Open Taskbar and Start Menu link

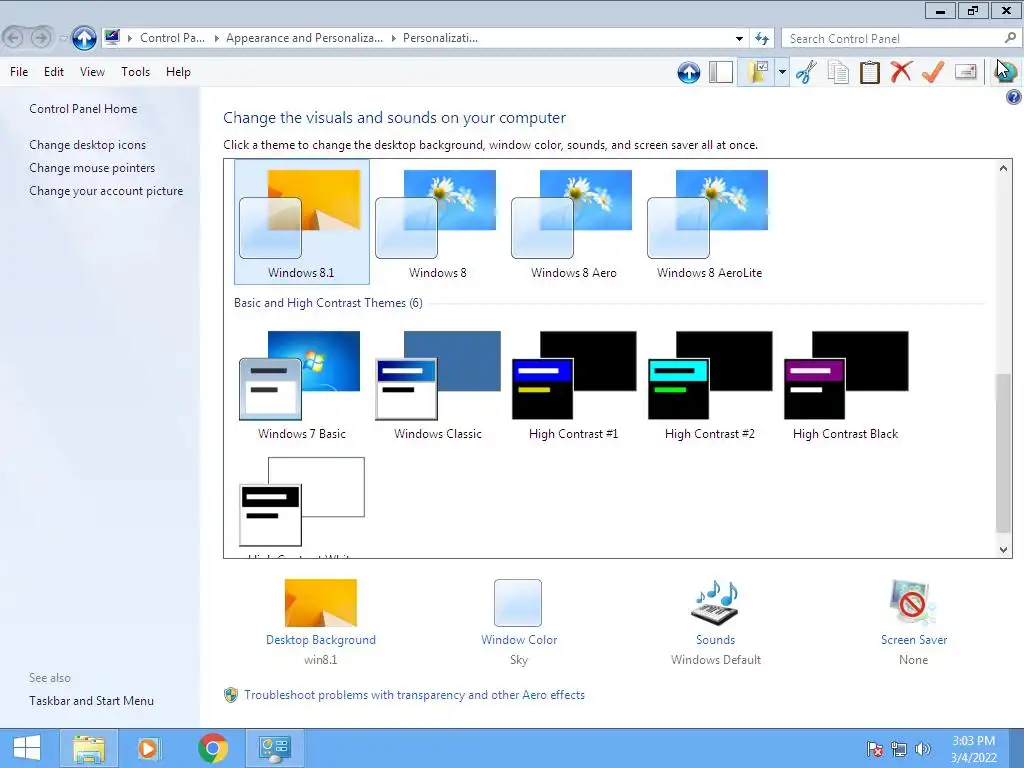pyautogui.click(x=91, y=701)
